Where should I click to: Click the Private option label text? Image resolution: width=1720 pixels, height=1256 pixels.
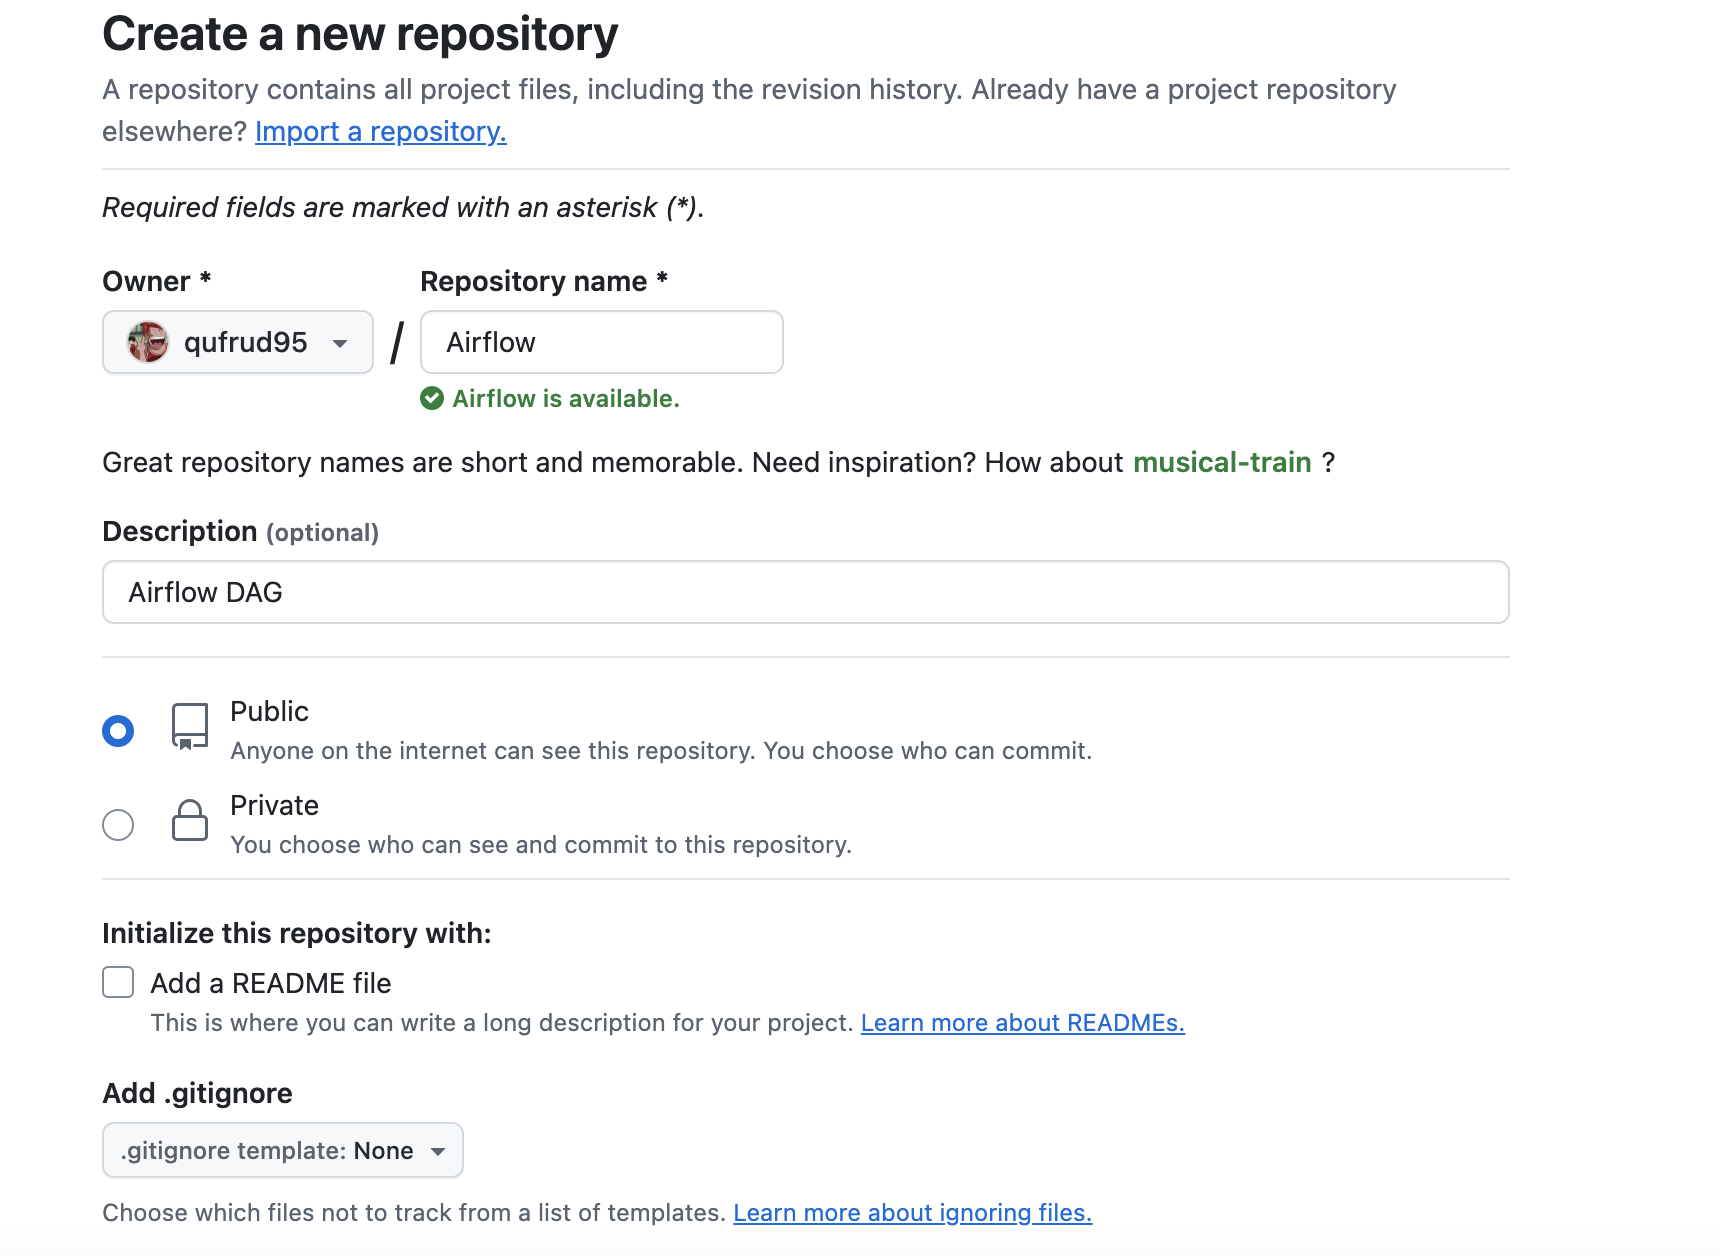(274, 805)
